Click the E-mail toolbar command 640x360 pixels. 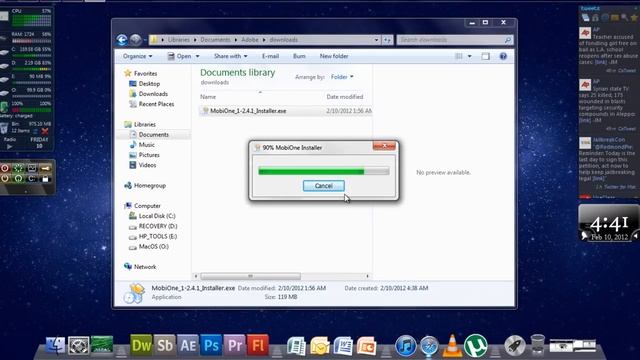point(270,56)
